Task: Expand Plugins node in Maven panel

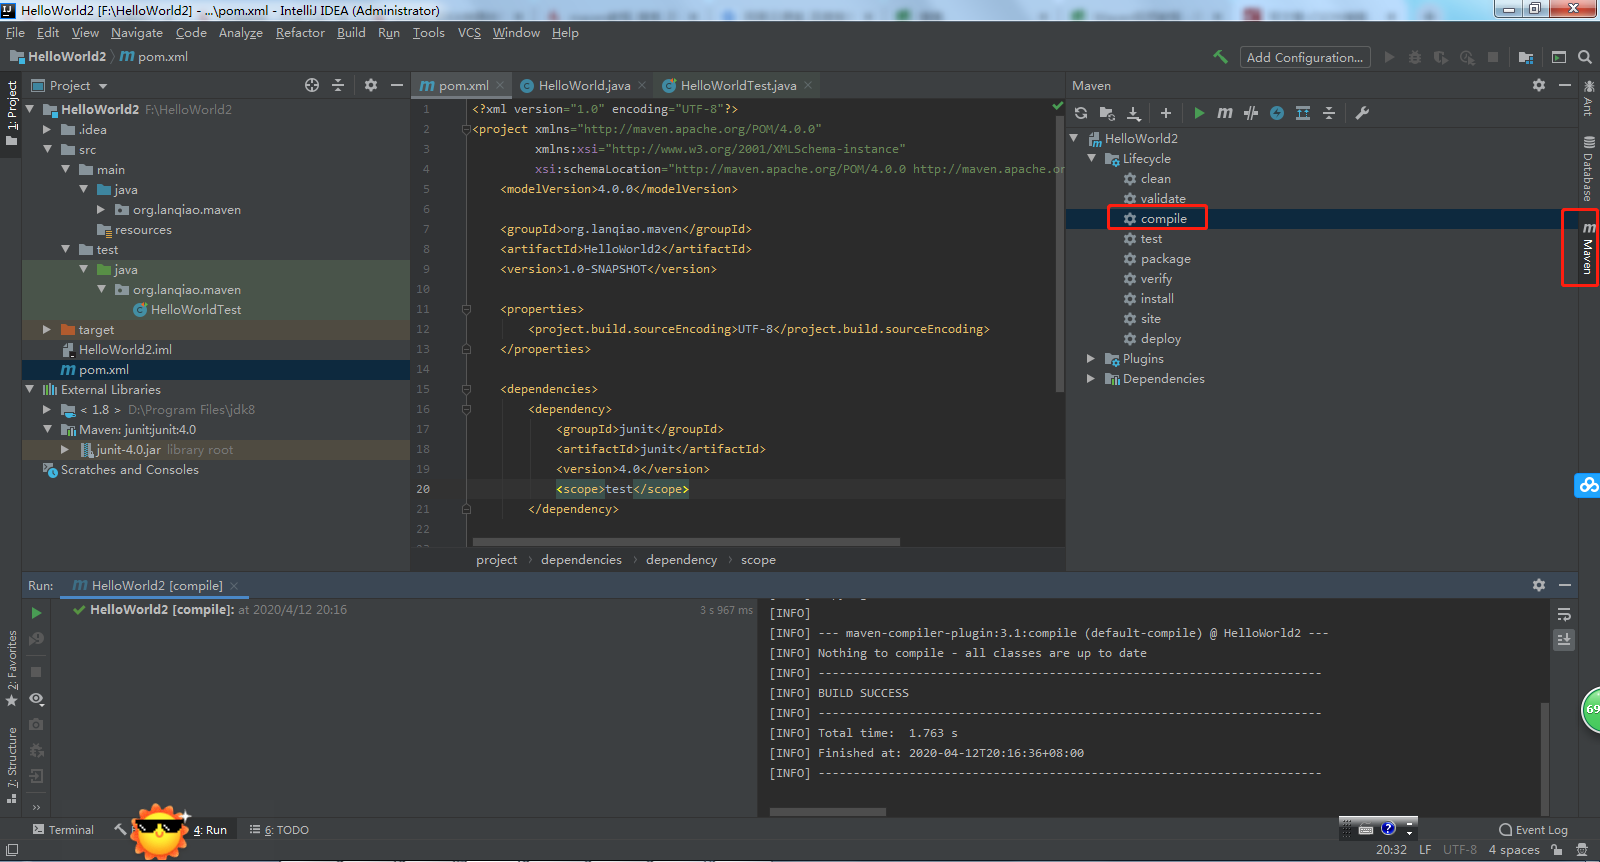Action: [1092, 358]
